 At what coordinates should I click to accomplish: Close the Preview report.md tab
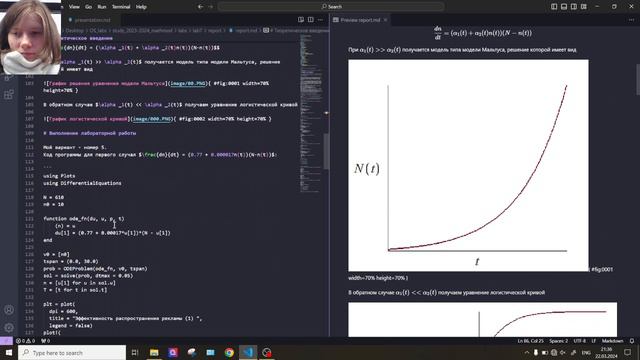point(385,20)
